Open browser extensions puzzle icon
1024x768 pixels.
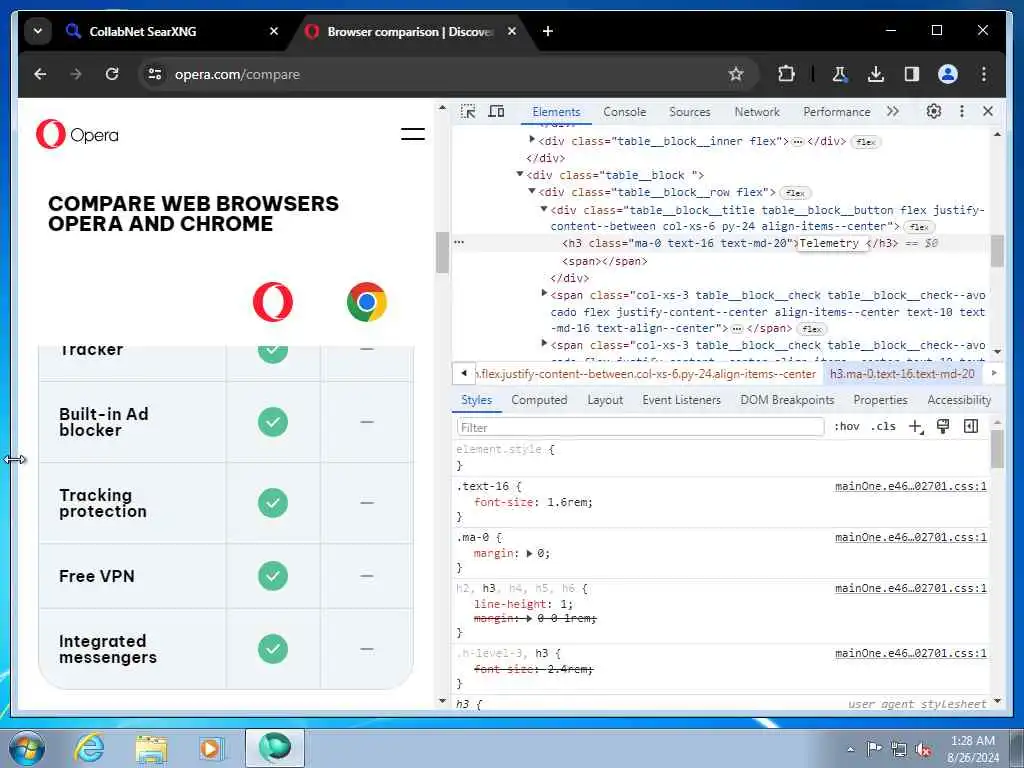tap(786, 74)
